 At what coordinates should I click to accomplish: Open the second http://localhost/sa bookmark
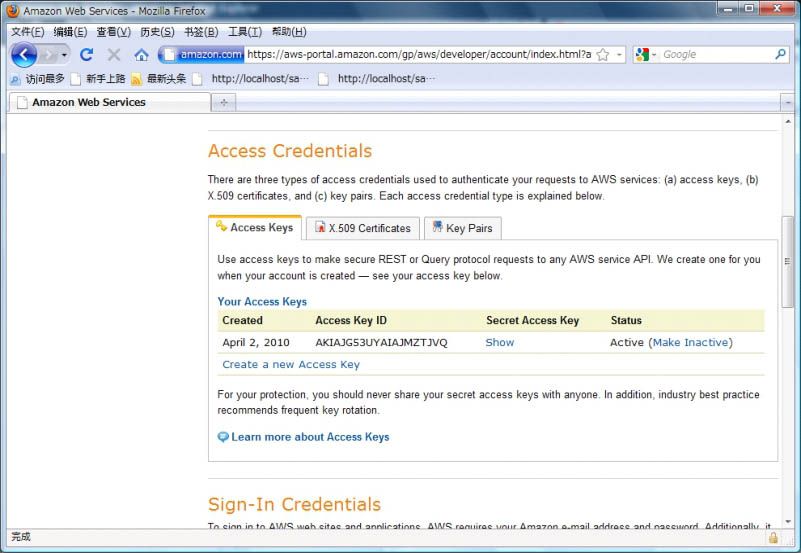click(x=377, y=79)
